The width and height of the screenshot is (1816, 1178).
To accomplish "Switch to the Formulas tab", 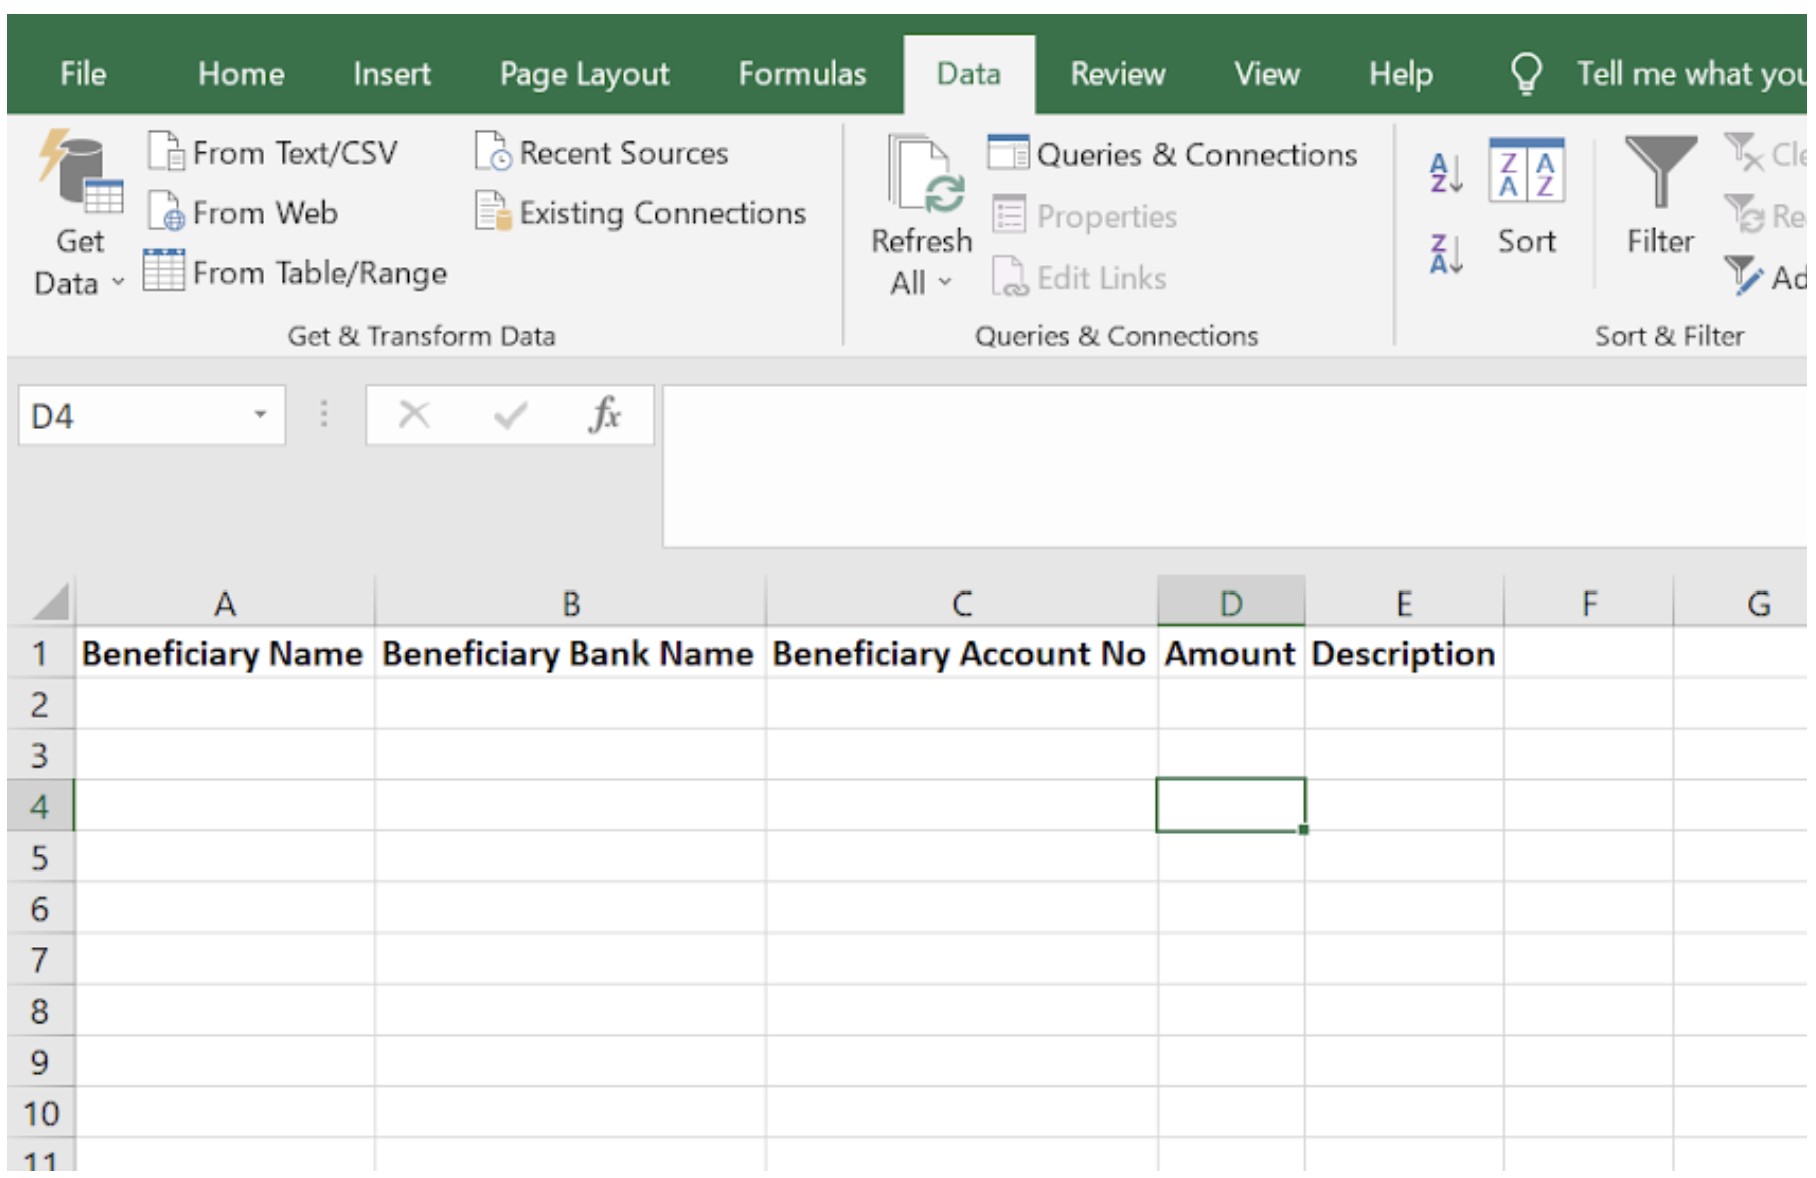I will 802,74.
